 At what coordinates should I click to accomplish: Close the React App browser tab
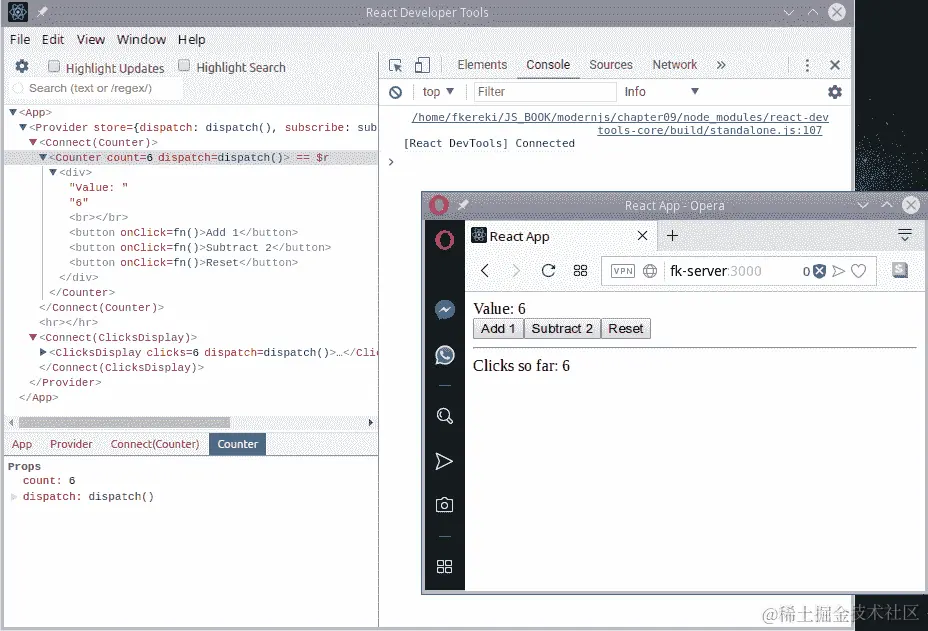[642, 236]
